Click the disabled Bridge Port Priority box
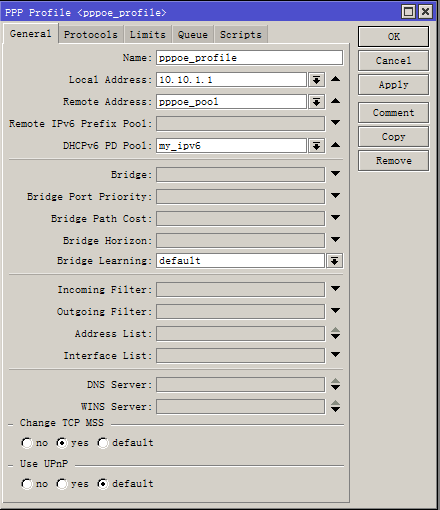 [240, 197]
